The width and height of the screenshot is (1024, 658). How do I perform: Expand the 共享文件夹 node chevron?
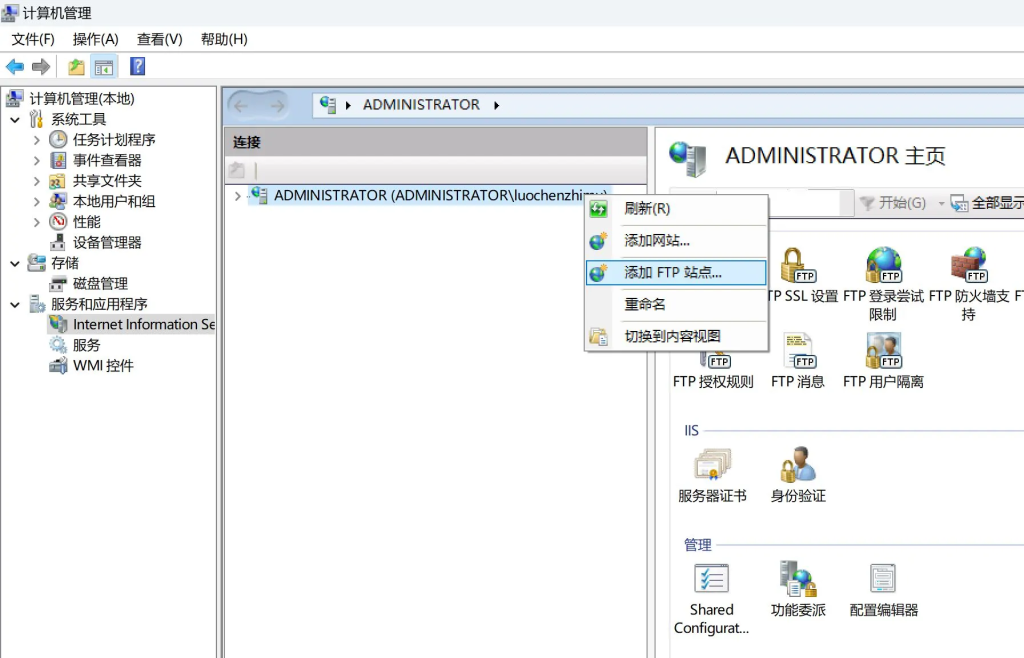[x=37, y=181]
